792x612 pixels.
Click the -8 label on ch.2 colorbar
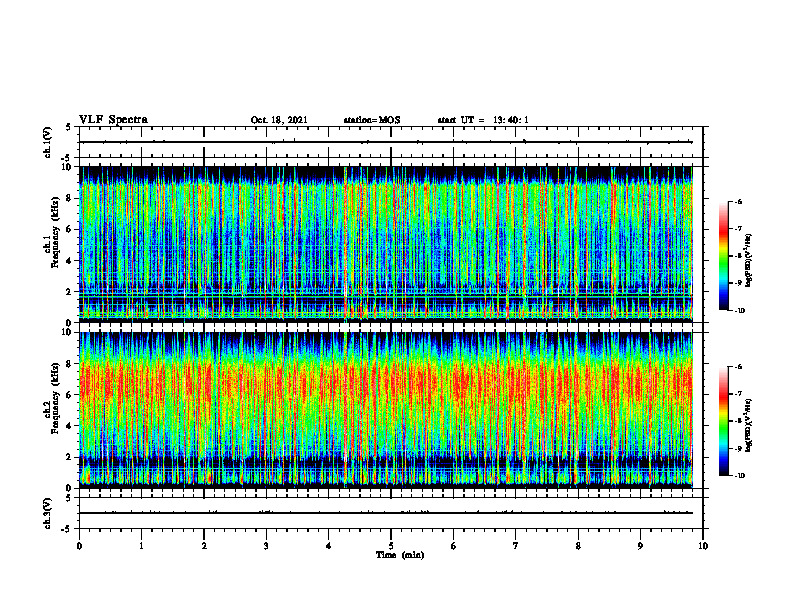pyautogui.click(x=738, y=421)
